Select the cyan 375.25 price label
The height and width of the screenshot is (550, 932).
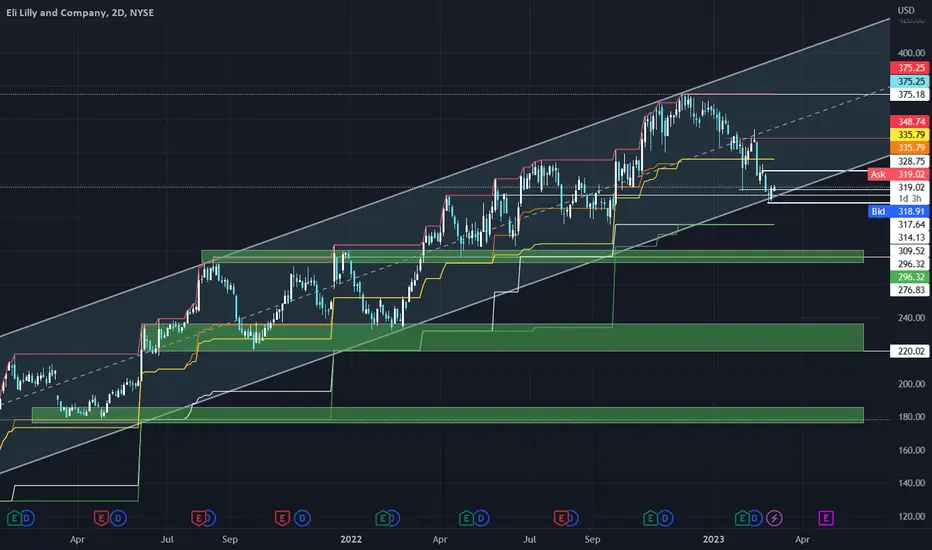pyautogui.click(x=909, y=81)
